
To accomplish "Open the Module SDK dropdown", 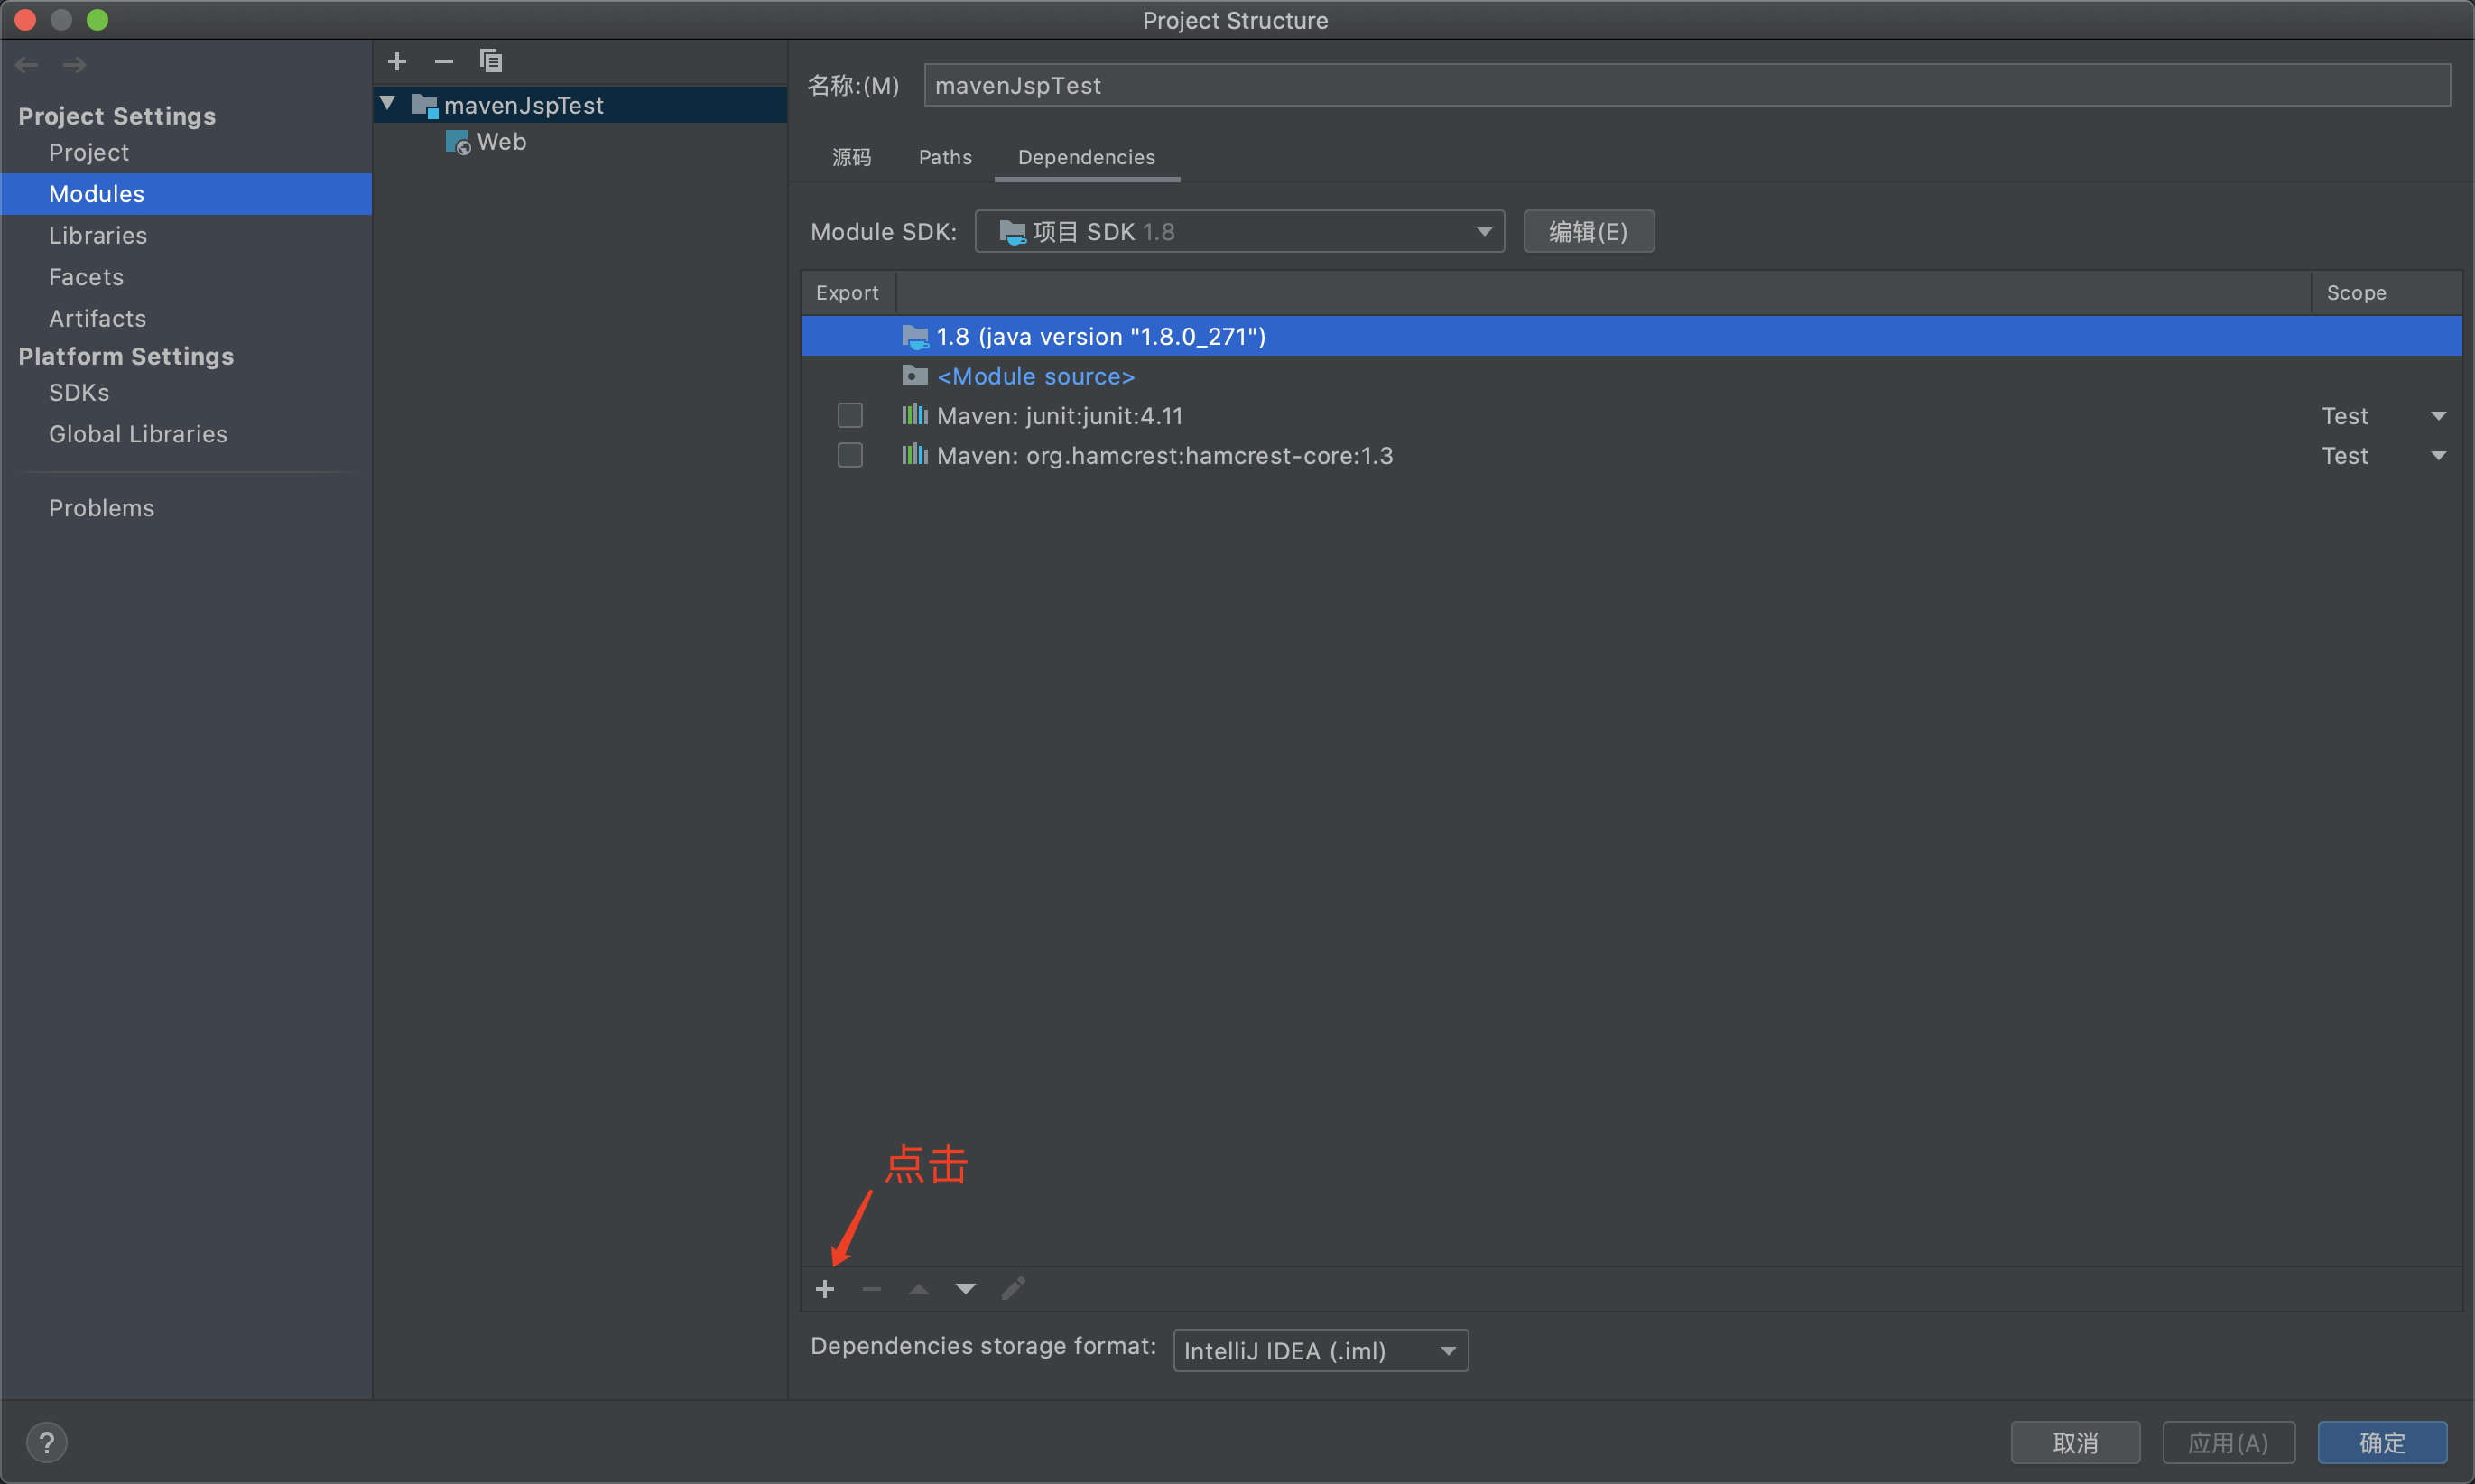I will [1239, 232].
